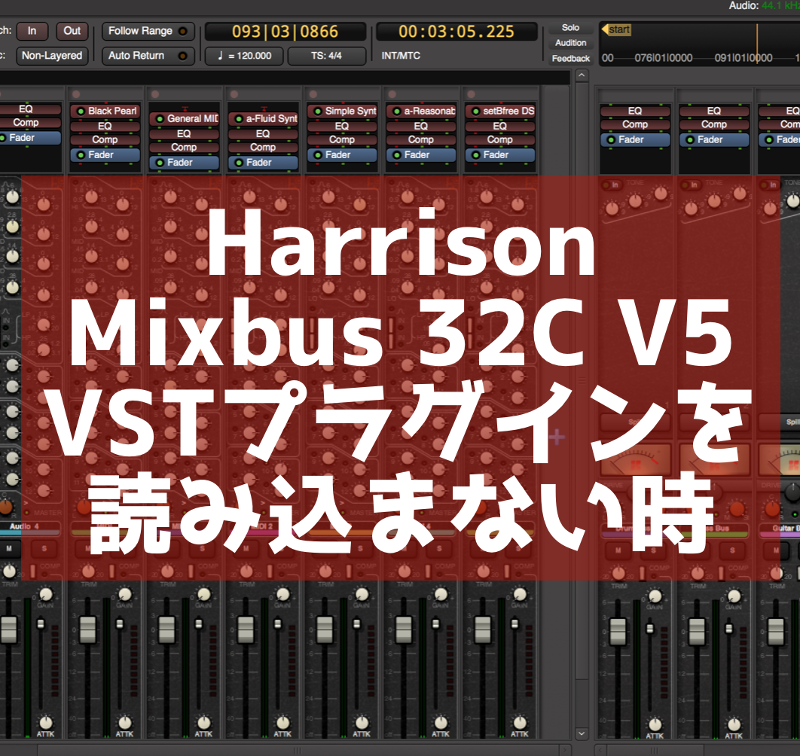The height and width of the screenshot is (756, 800).
Task: Select Comp processor under setBfree DS
Action: [x=500, y=140]
